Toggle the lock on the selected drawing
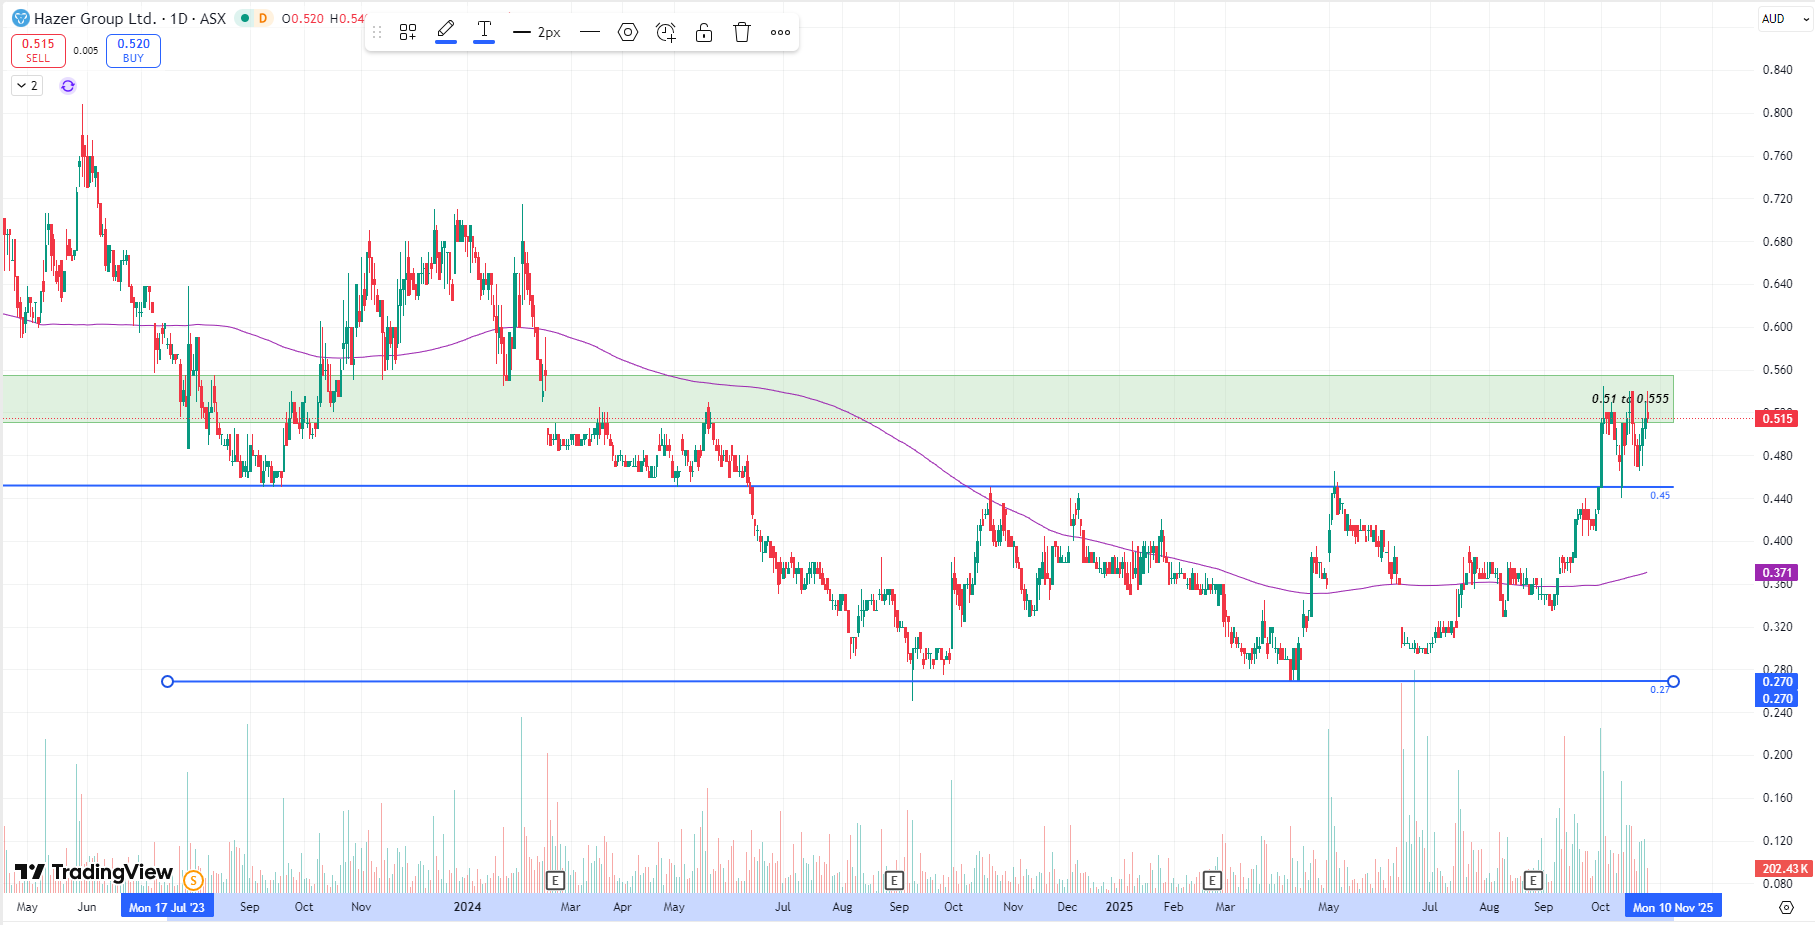The image size is (1815, 925). point(704,32)
